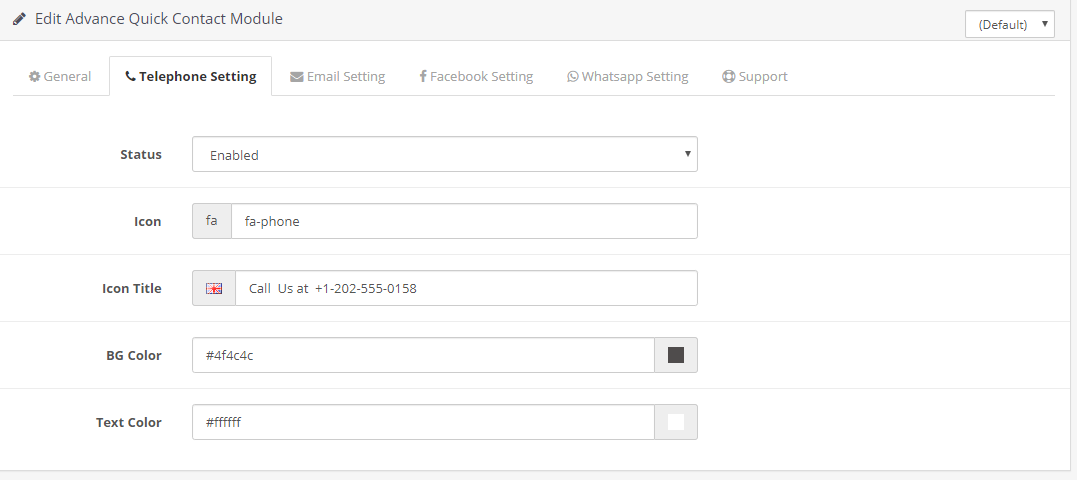The width and height of the screenshot is (1077, 480).
Task: Click the Status field label
Action: coord(141,155)
